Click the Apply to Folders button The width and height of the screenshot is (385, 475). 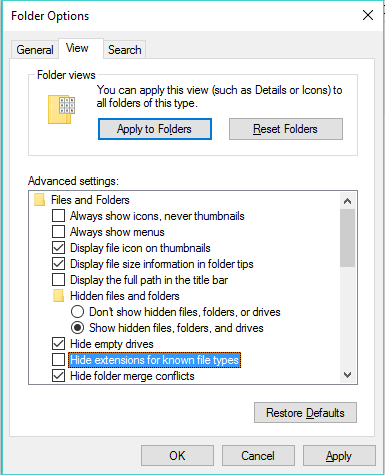(x=155, y=129)
